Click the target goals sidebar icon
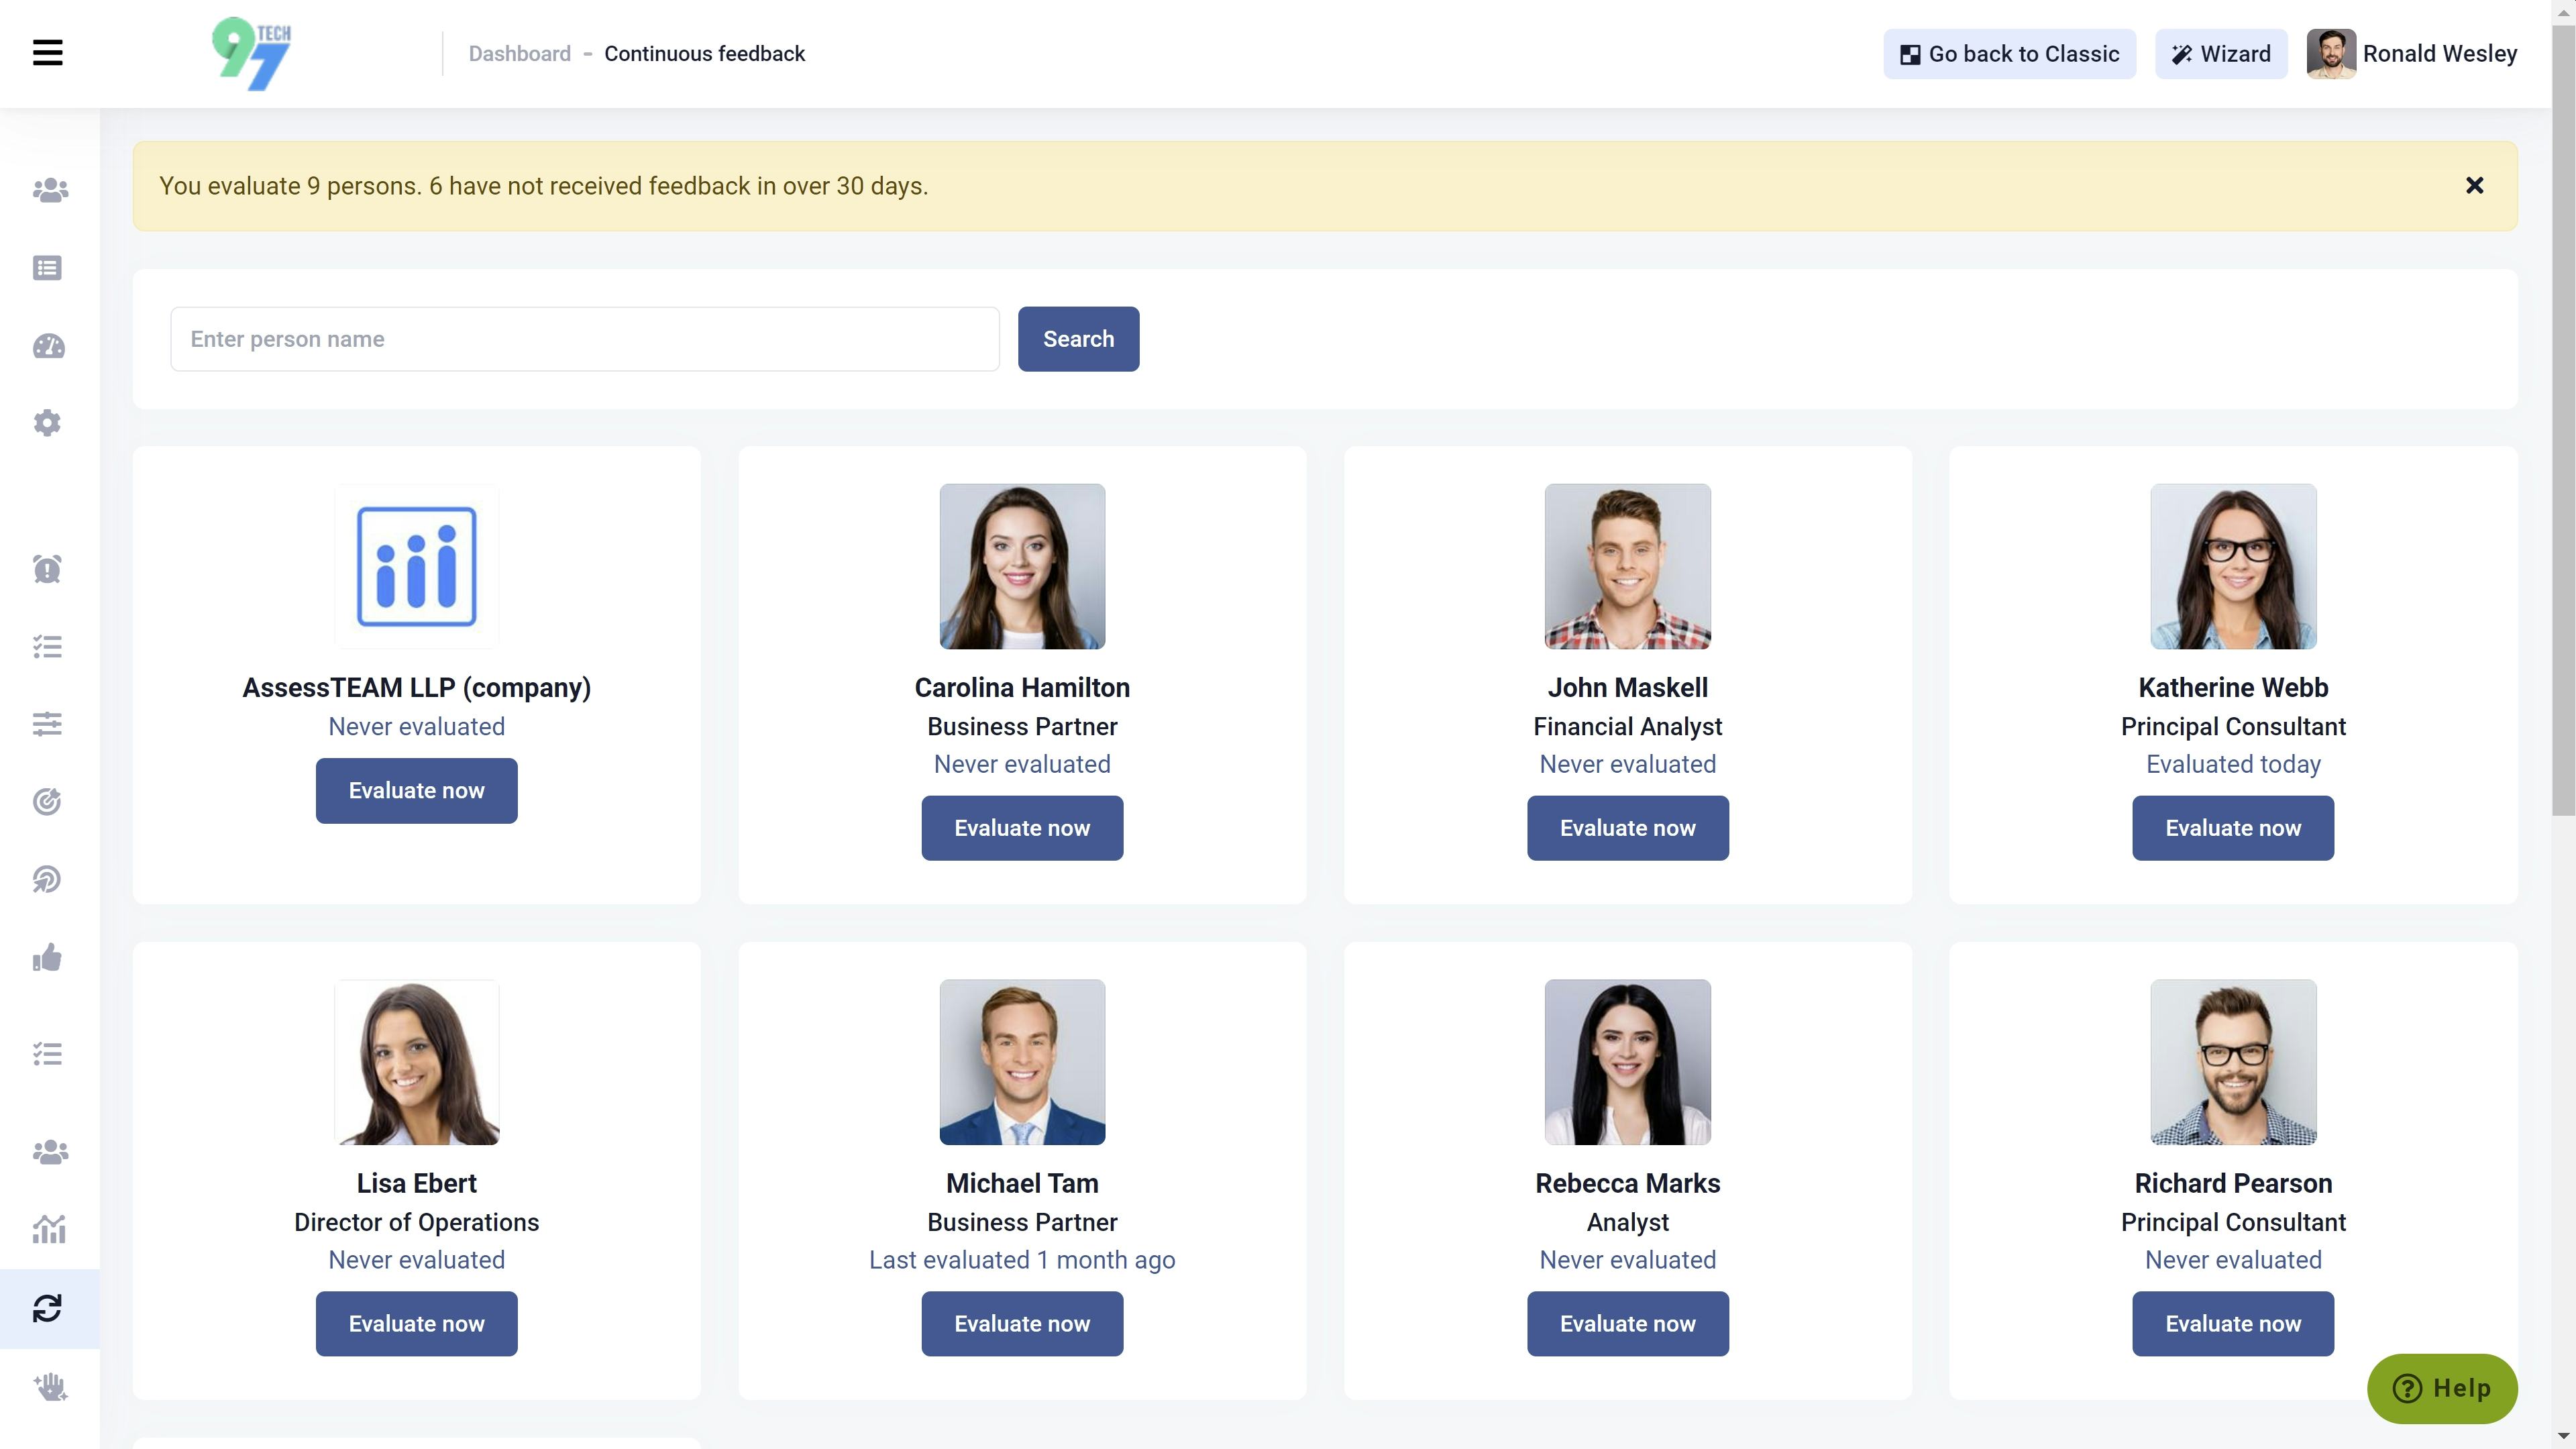This screenshot has height=1449, width=2576. click(47, 801)
